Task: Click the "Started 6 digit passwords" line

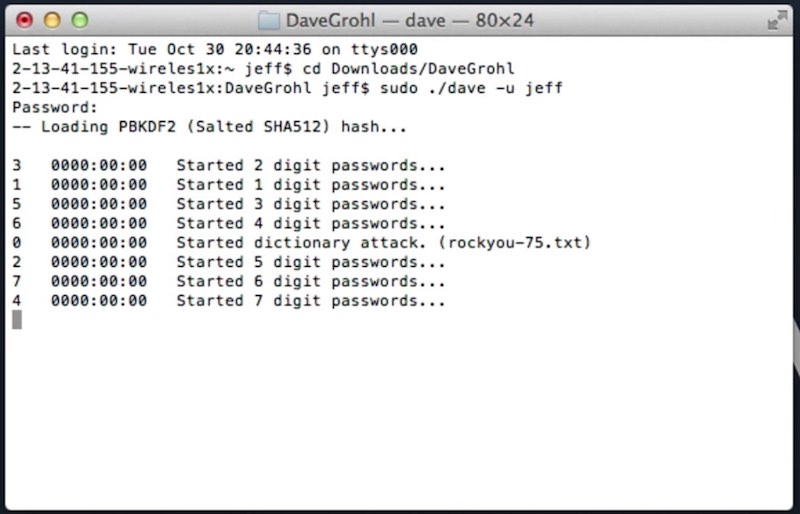Action: 310,281
